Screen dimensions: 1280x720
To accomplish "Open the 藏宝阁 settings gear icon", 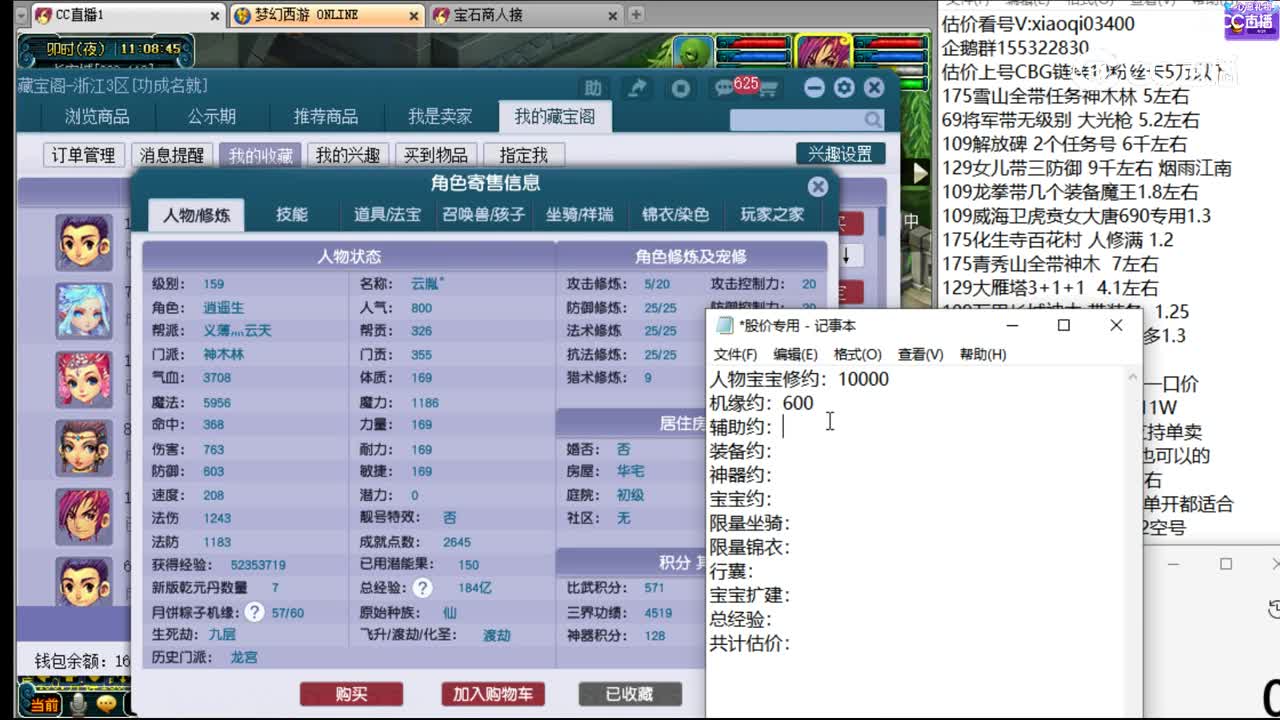I will point(846,89).
